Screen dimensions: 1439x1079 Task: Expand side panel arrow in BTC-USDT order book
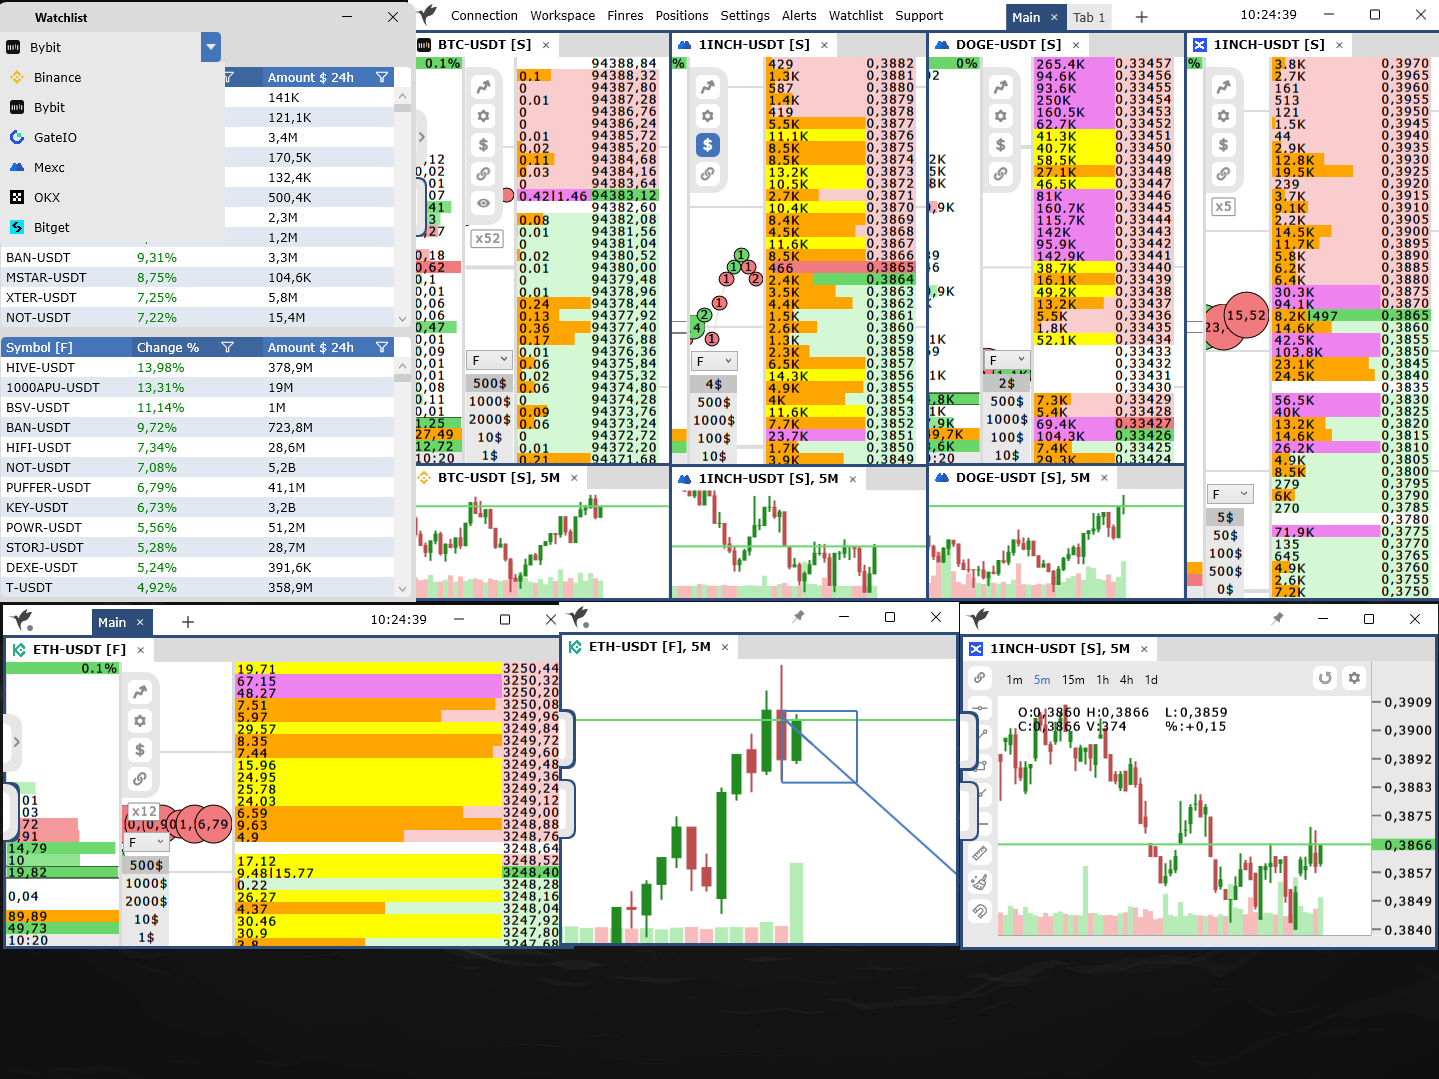click(422, 137)
